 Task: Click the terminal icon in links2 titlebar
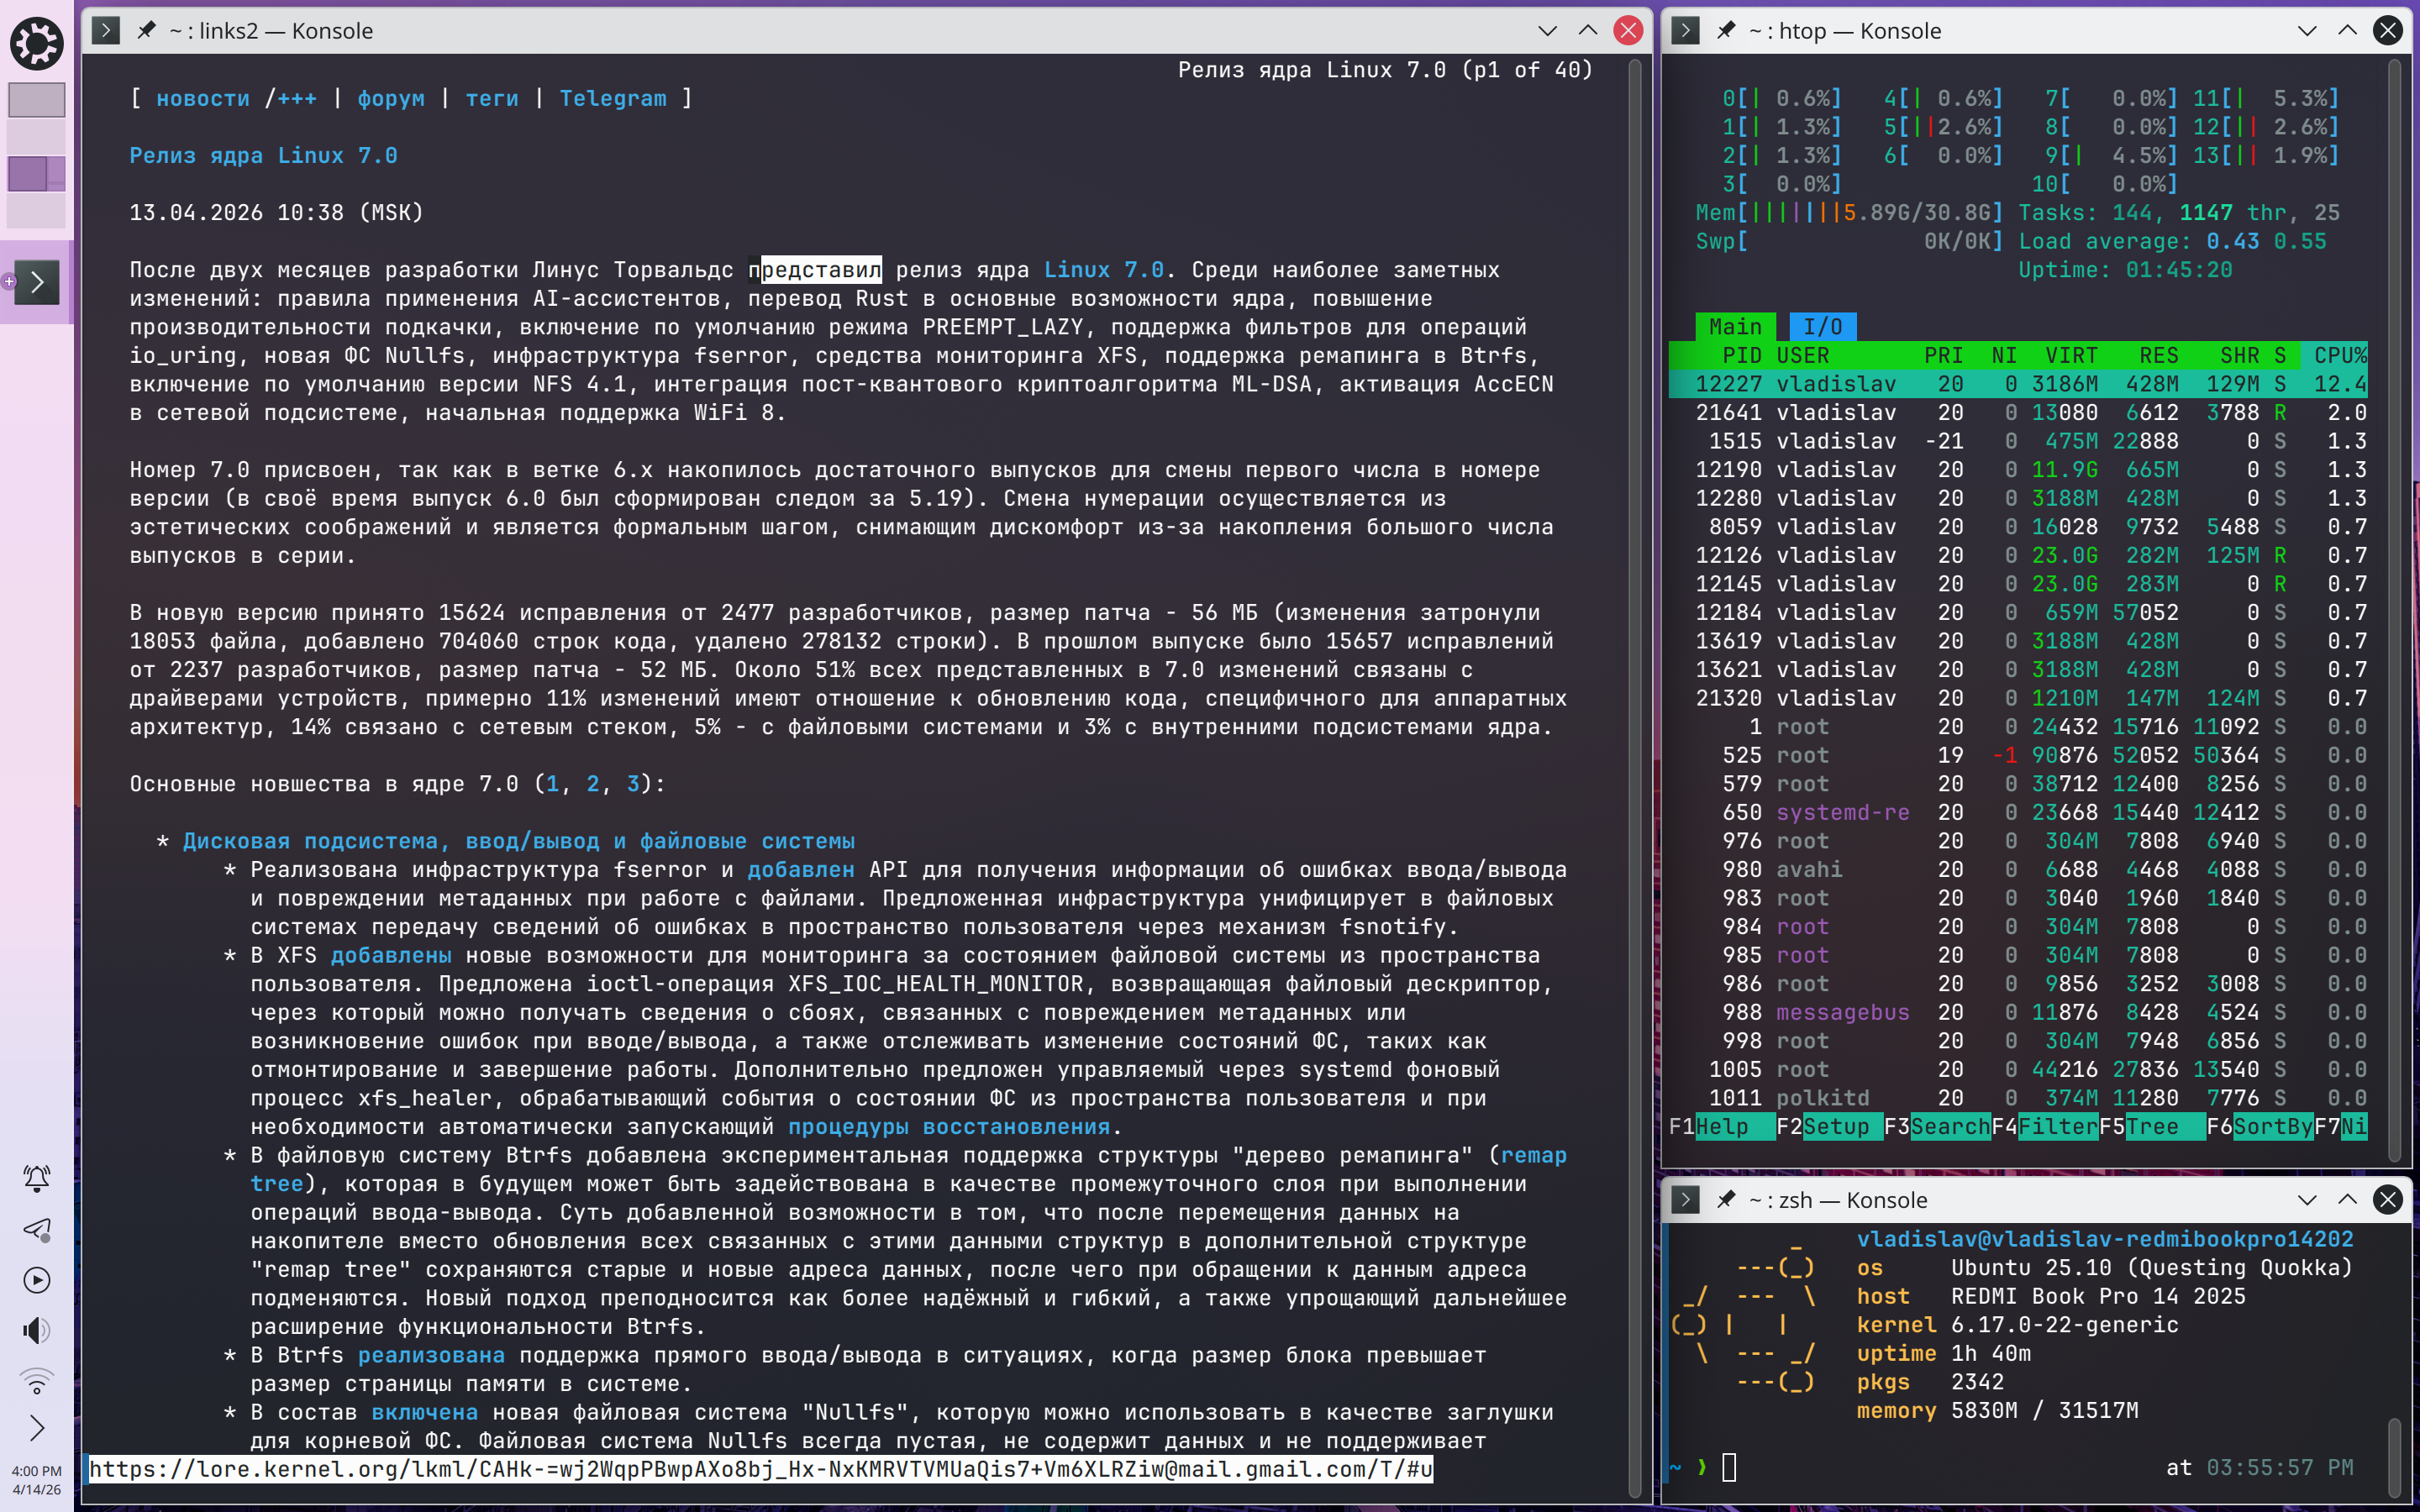(x=106, y=31)
